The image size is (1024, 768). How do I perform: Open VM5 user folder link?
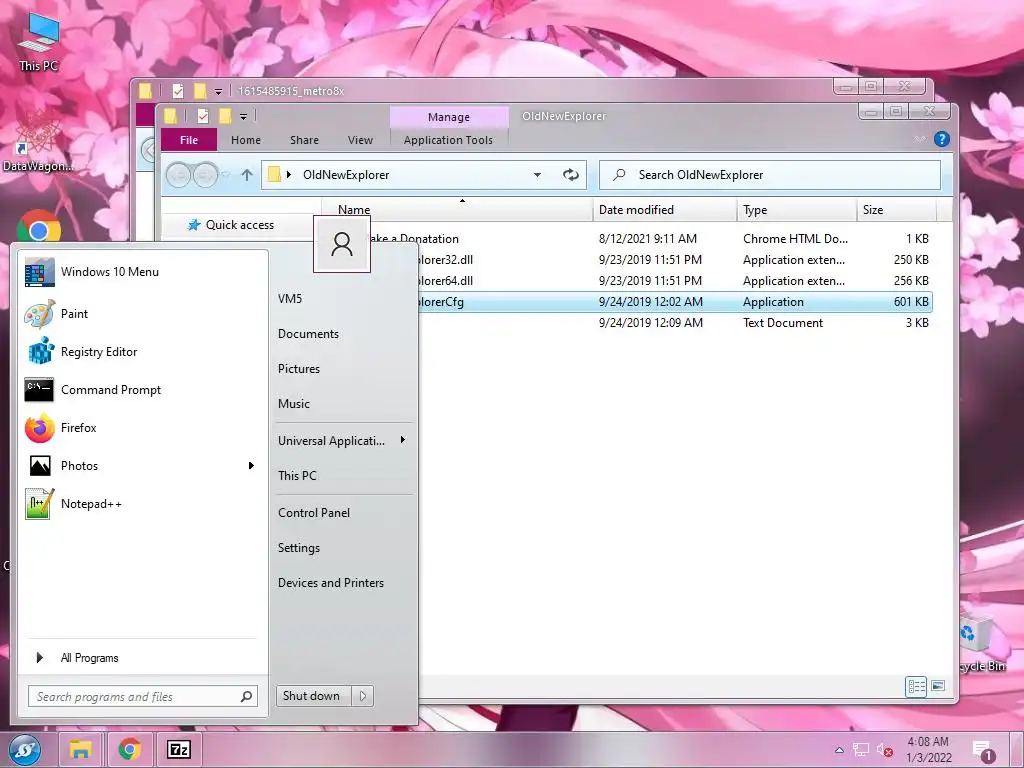[289, 298]
